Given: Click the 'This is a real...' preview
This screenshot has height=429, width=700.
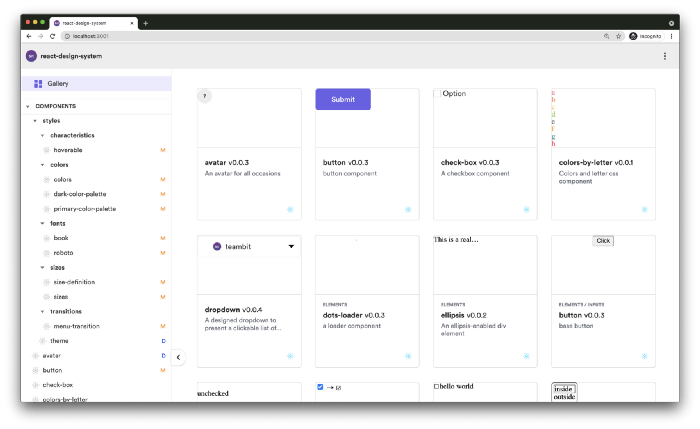Looking at the screenshot, I should coord(456,240).
